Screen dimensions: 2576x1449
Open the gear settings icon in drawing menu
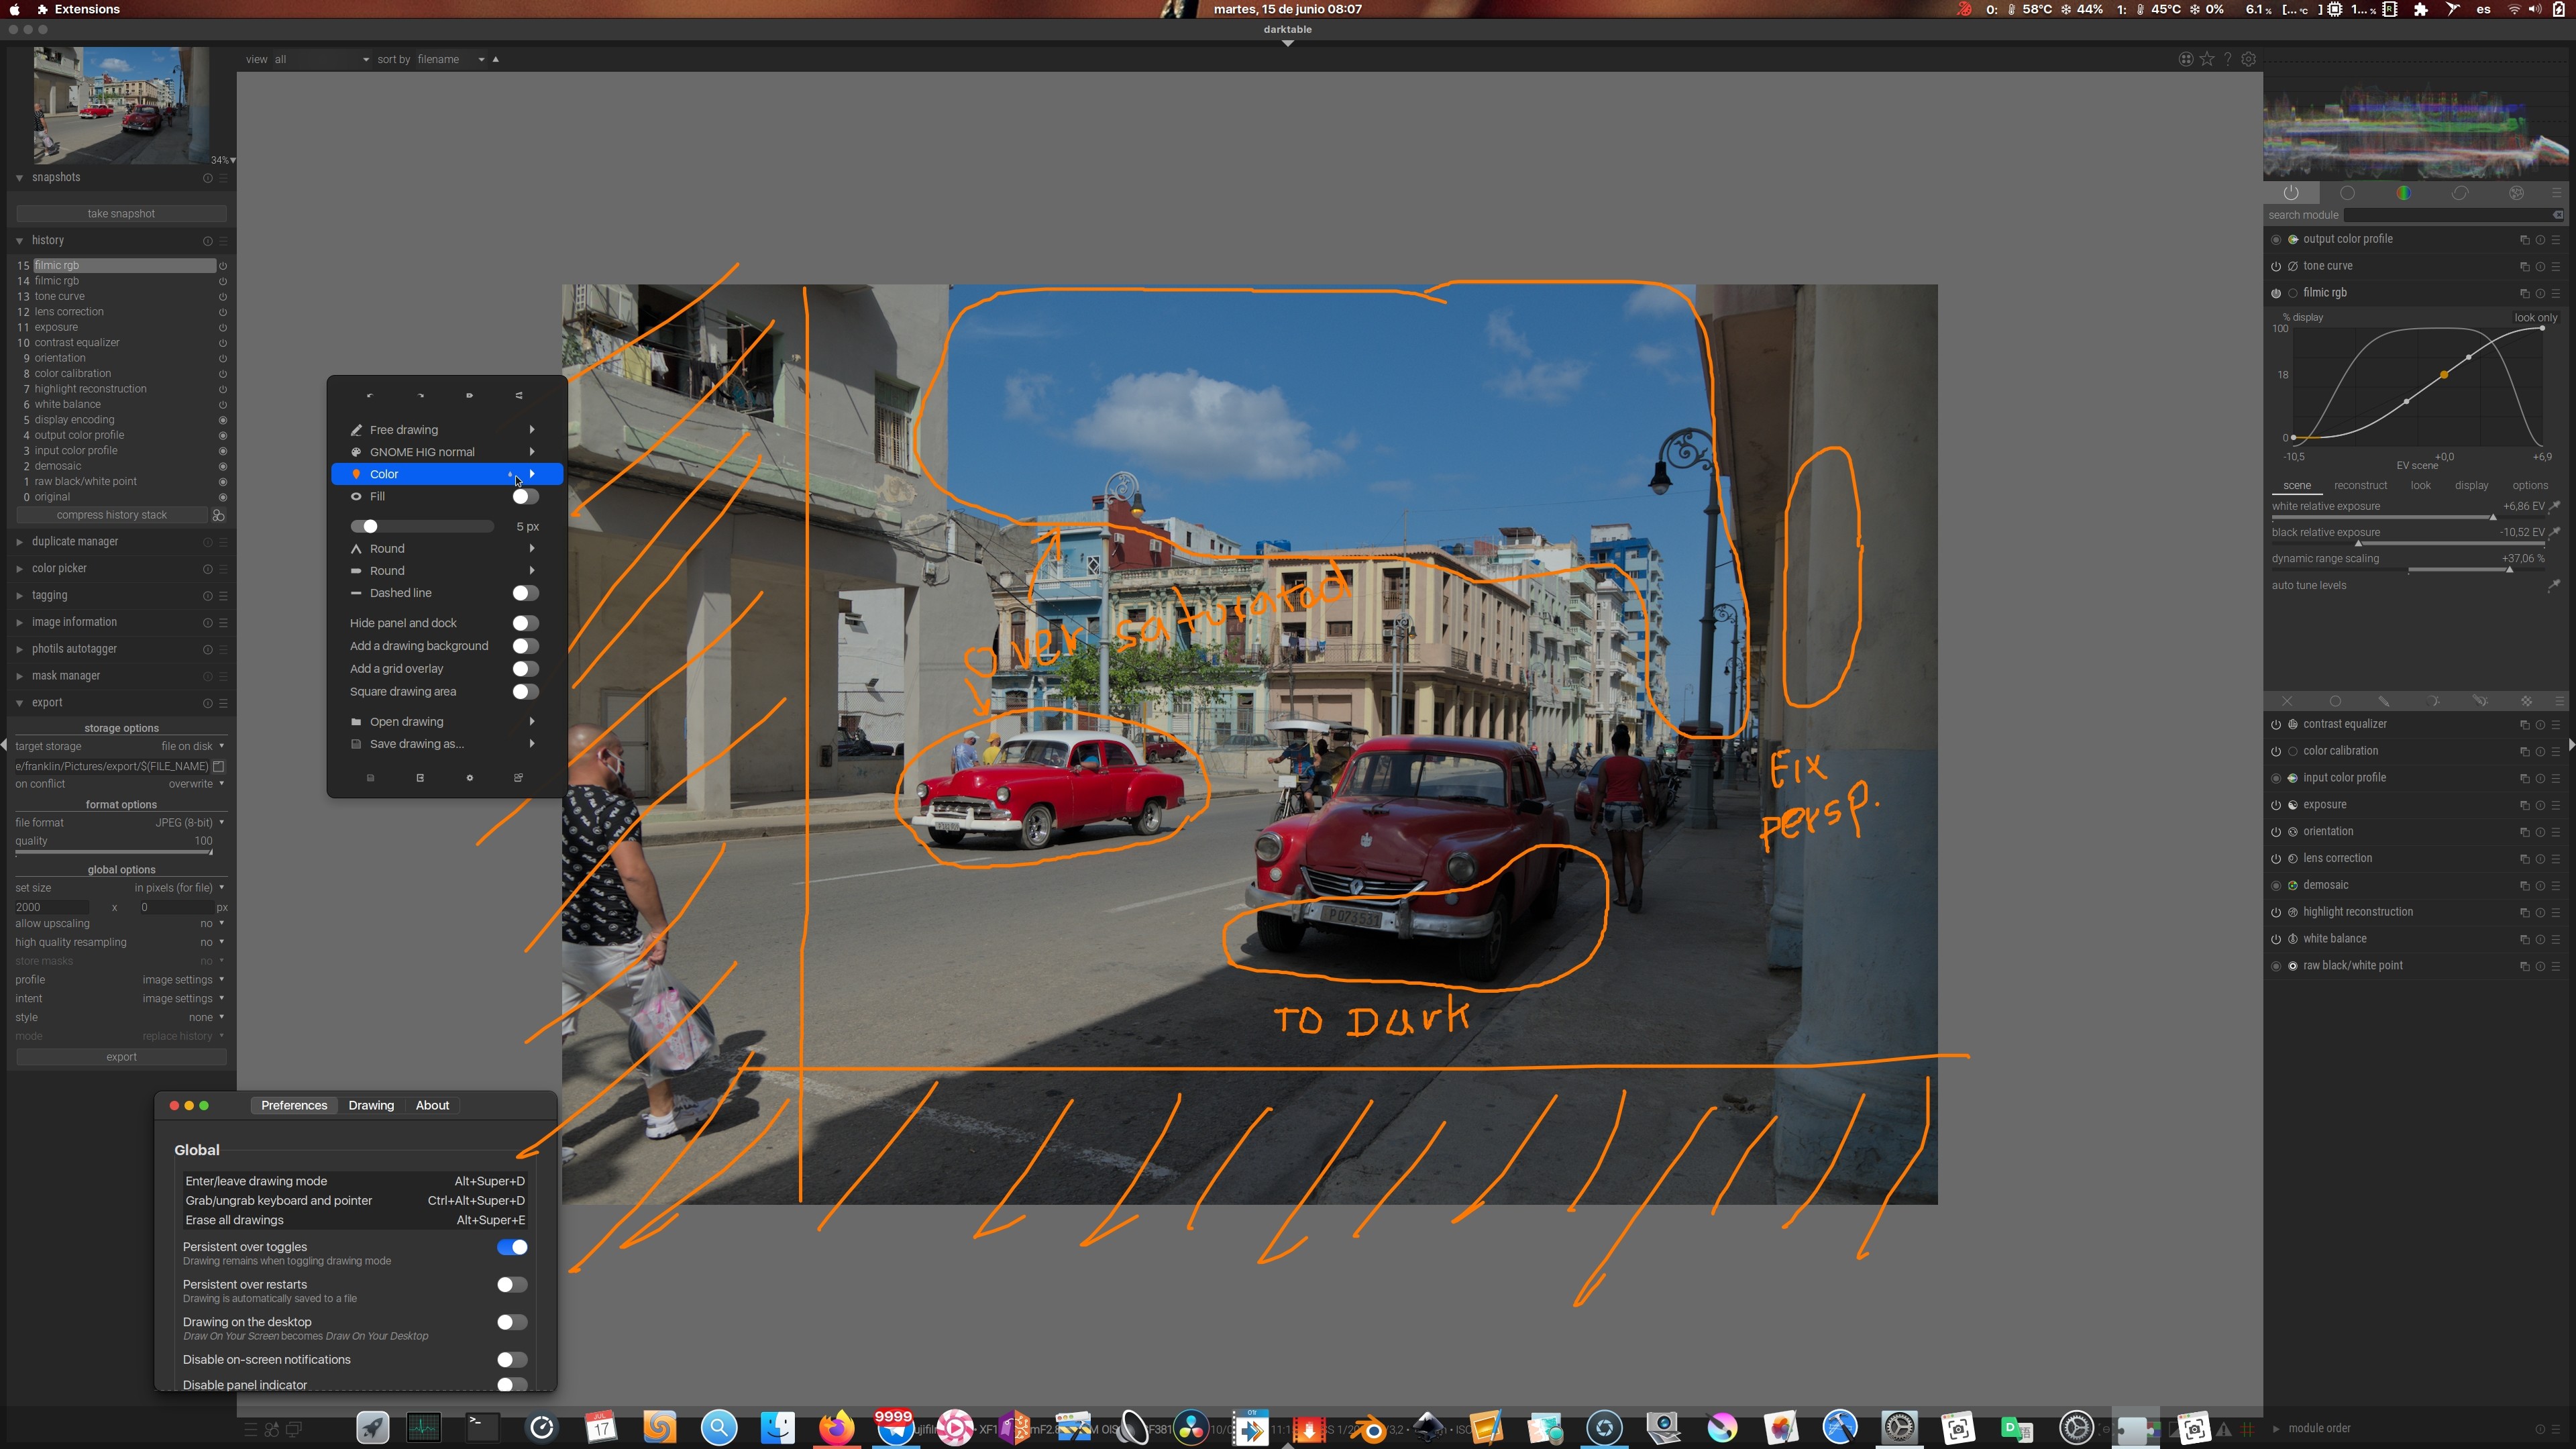(x=470, y=778)
